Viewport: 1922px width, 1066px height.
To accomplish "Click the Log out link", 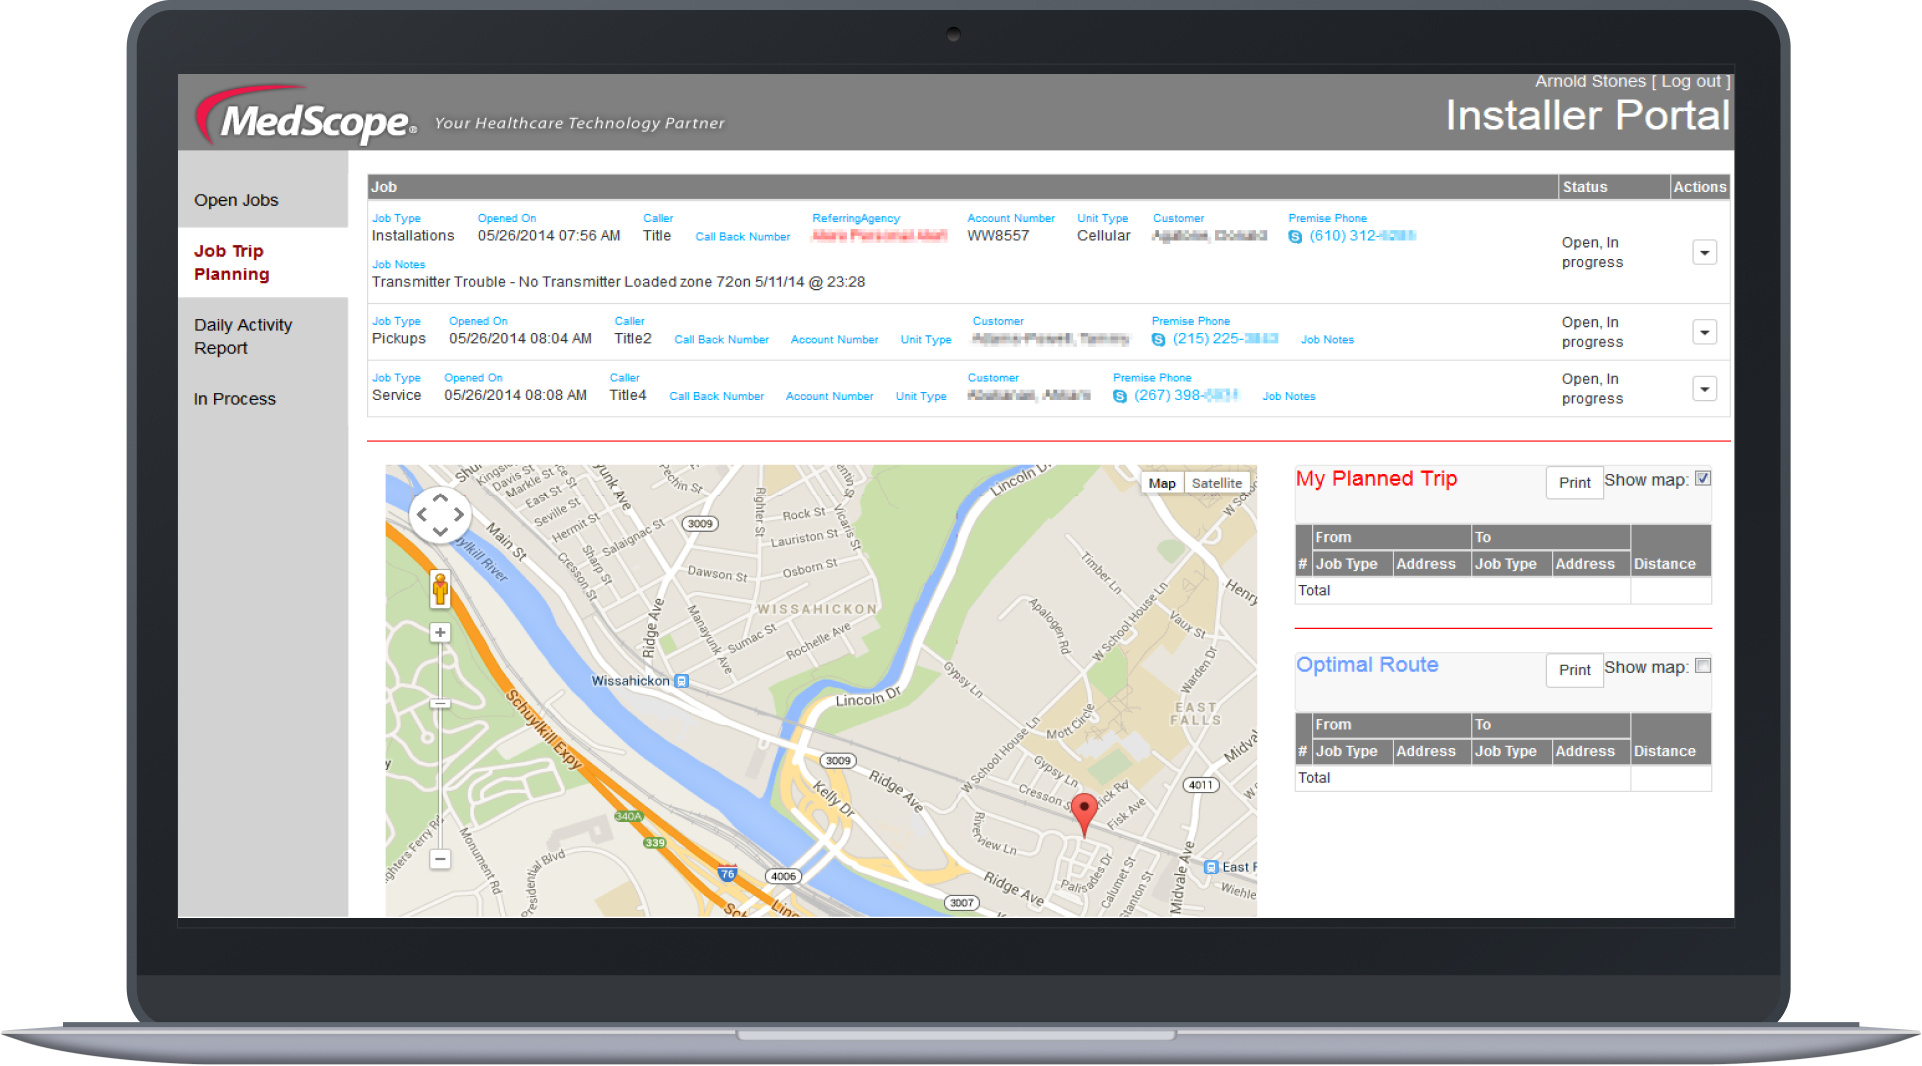I will coord(1690,81).
